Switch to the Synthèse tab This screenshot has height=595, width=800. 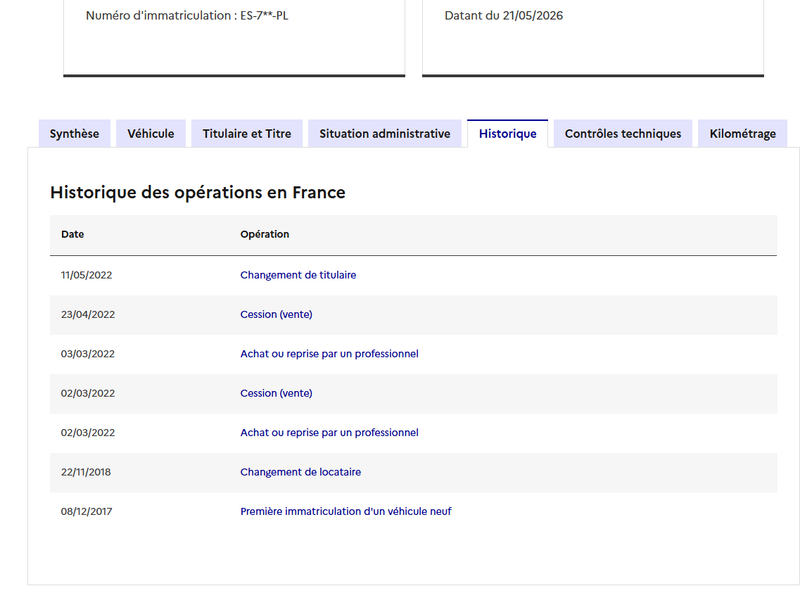tap(74, 134)
